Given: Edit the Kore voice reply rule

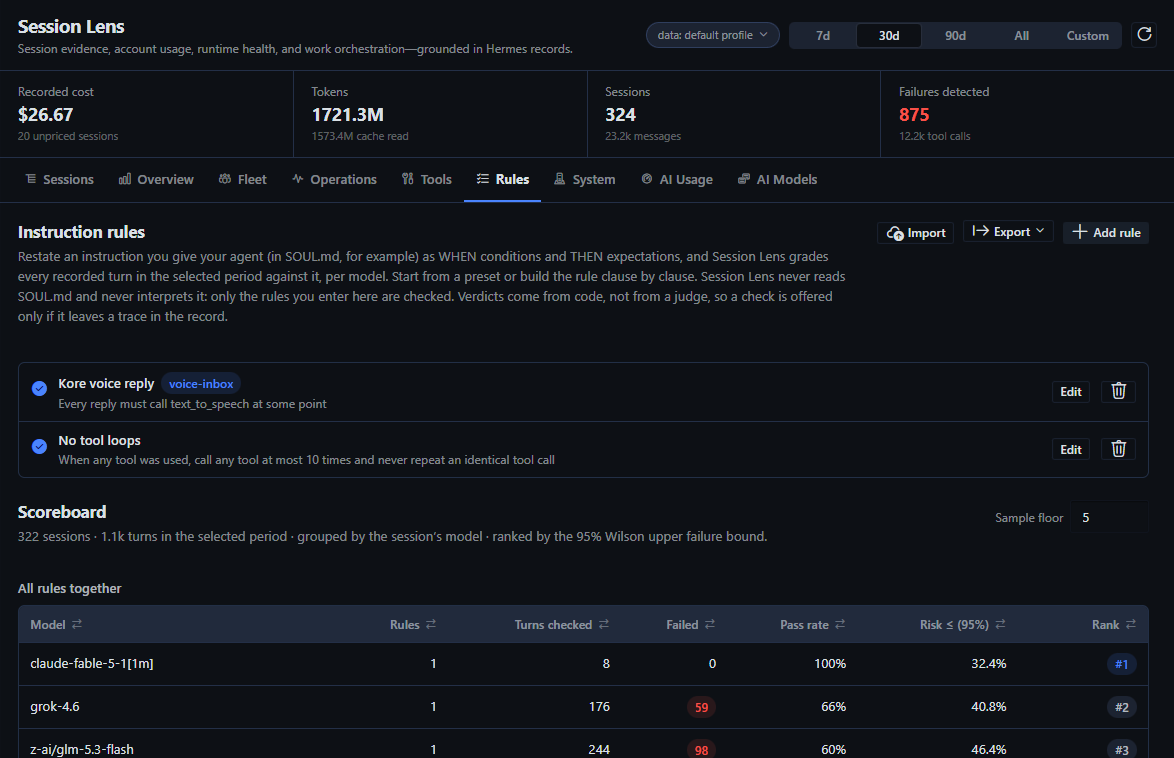Looking at the screenshot, I should tap(1071, 391).
